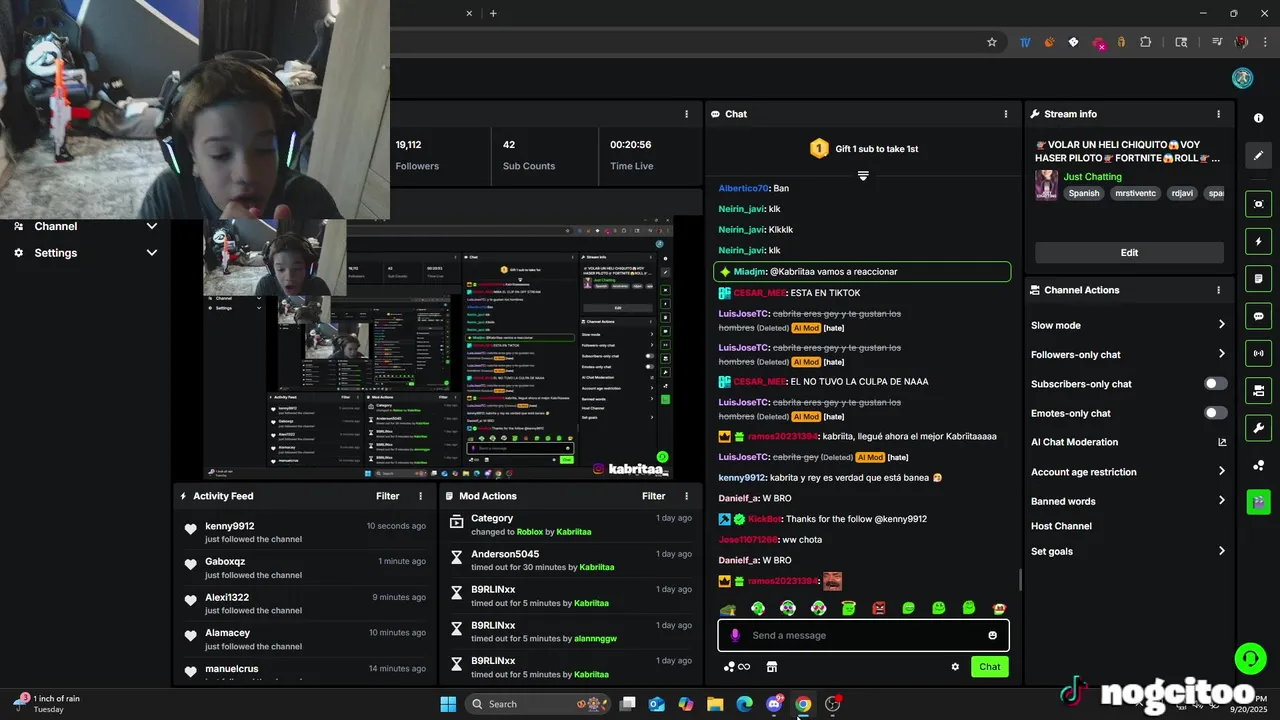Collapse the pinned gift banner arrow
Screen dimensions: 1280x720
click(x=863, y=176)
